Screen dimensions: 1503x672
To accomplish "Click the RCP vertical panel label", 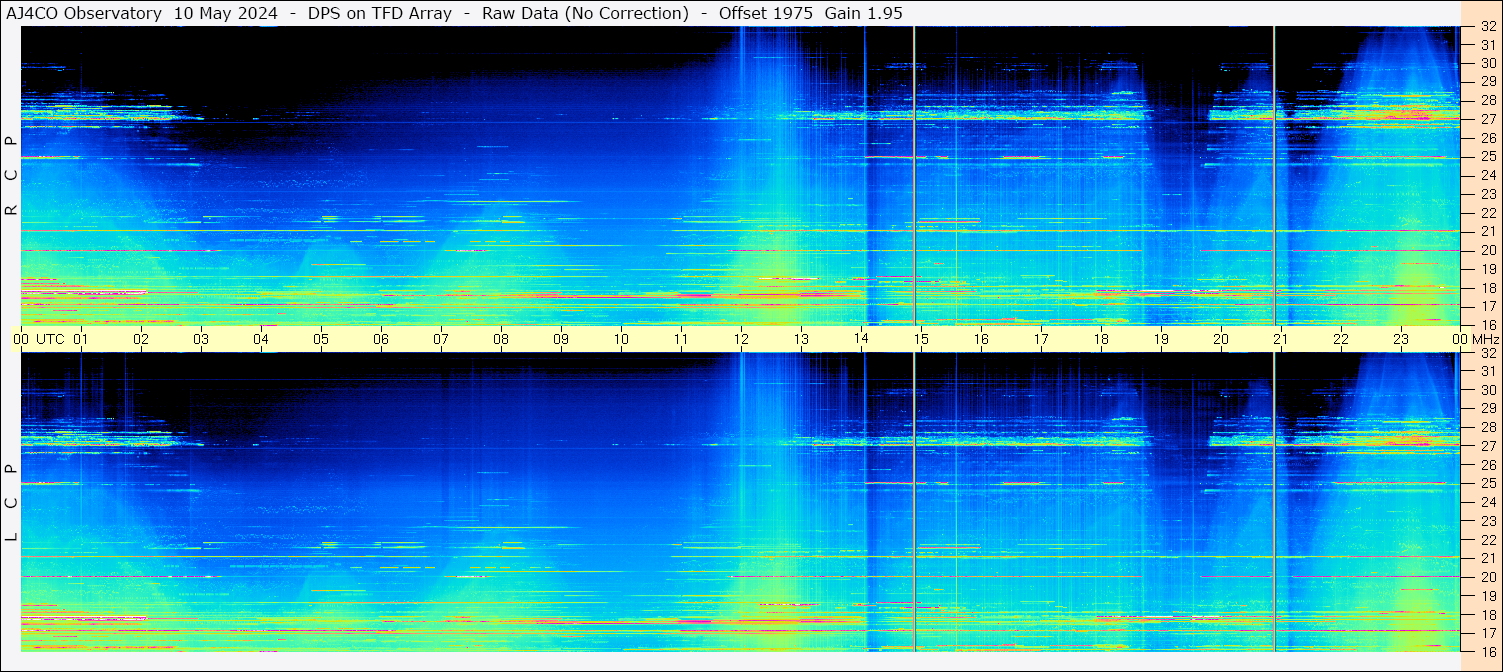I will click(x=11, y=176).
